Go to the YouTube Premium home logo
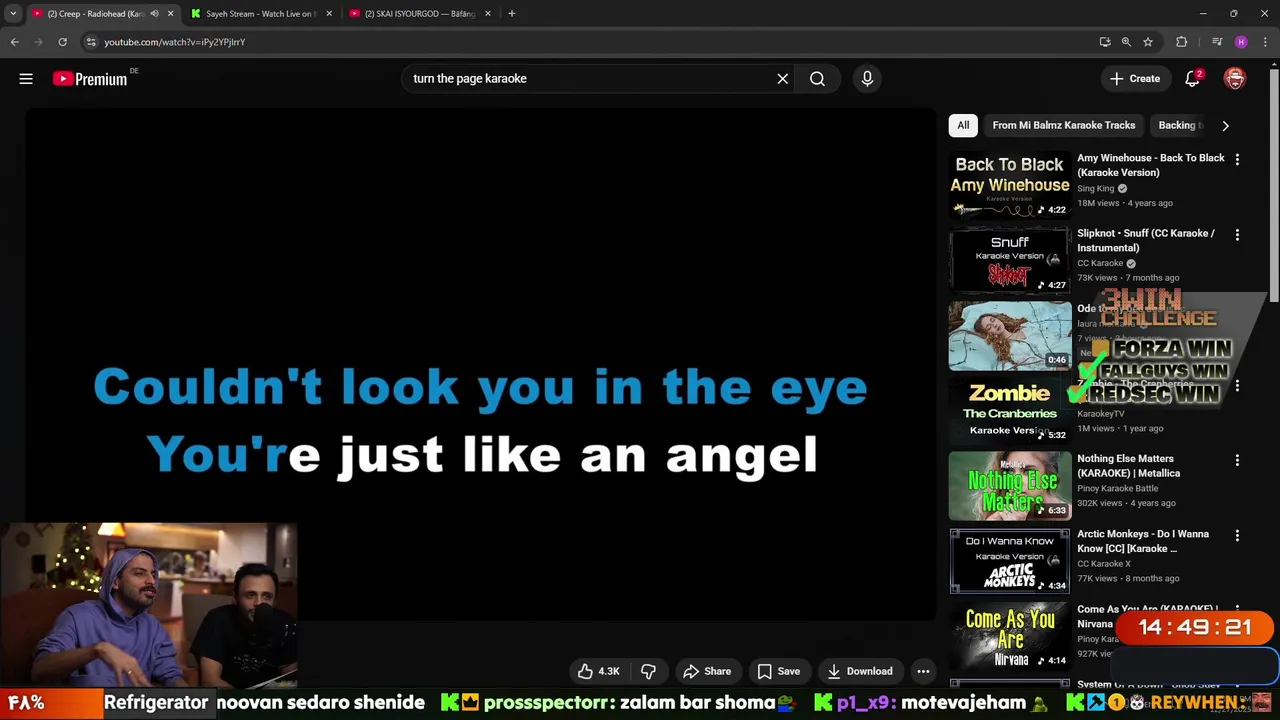Screen dimensions: 1280x720 91,79
